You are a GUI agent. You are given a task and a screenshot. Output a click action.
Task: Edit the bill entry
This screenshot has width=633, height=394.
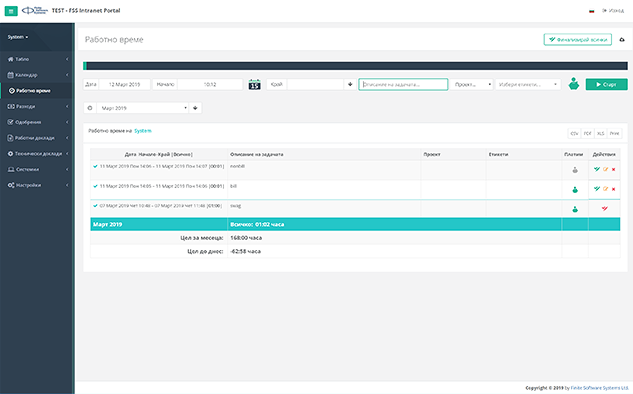point(605,189)
